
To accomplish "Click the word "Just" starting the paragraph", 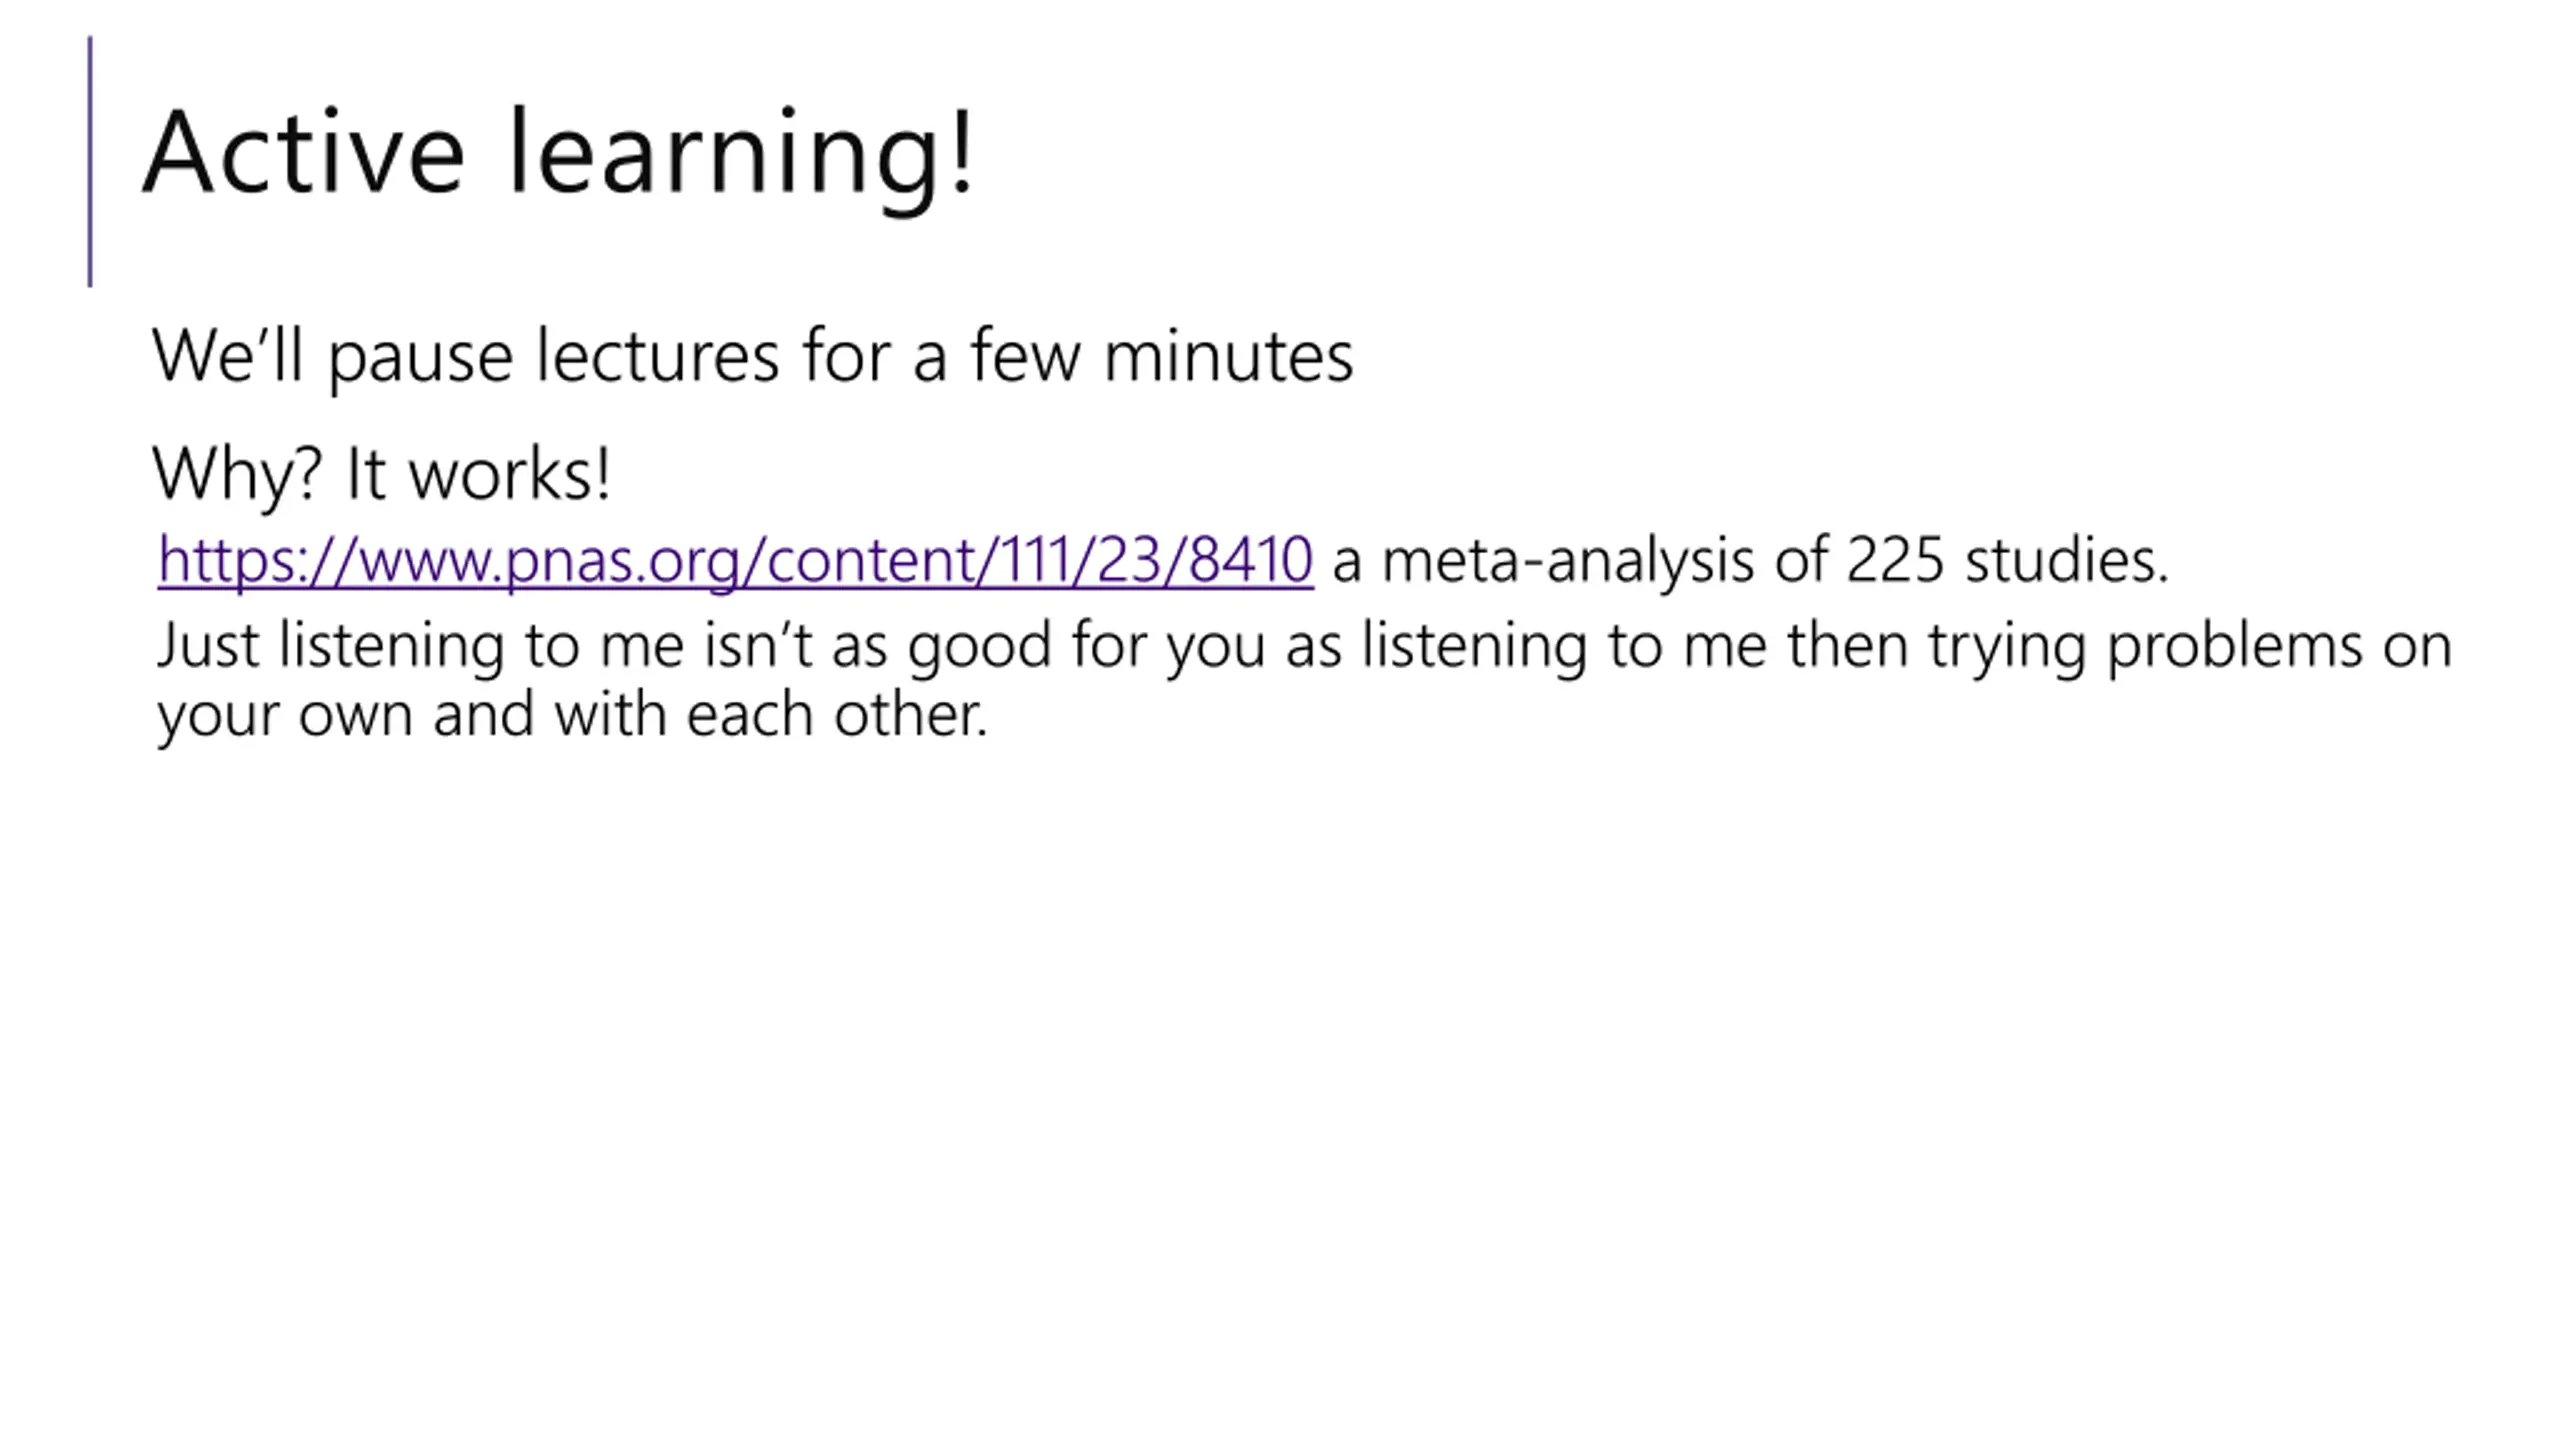I will pos(208,645).
